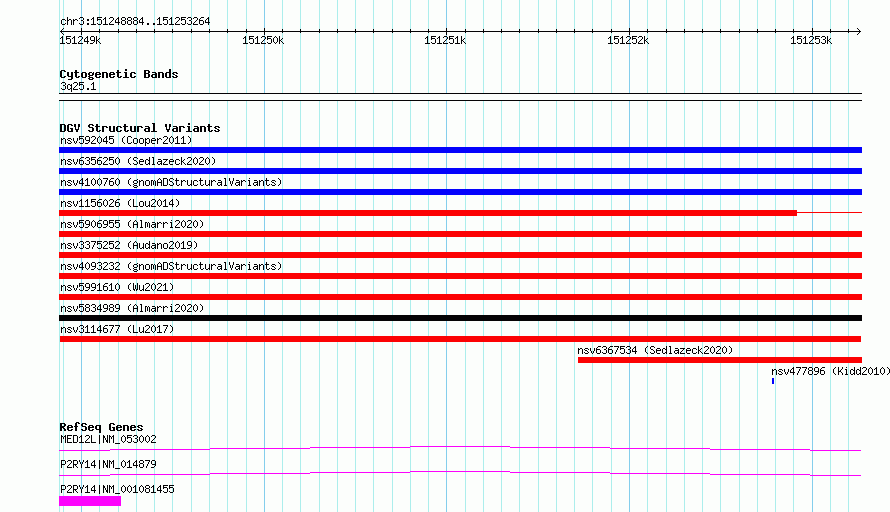Open the nsv6356250 (Sedlazeck2020) label
The image size is (890, 512).
click(x=138, y=161)
